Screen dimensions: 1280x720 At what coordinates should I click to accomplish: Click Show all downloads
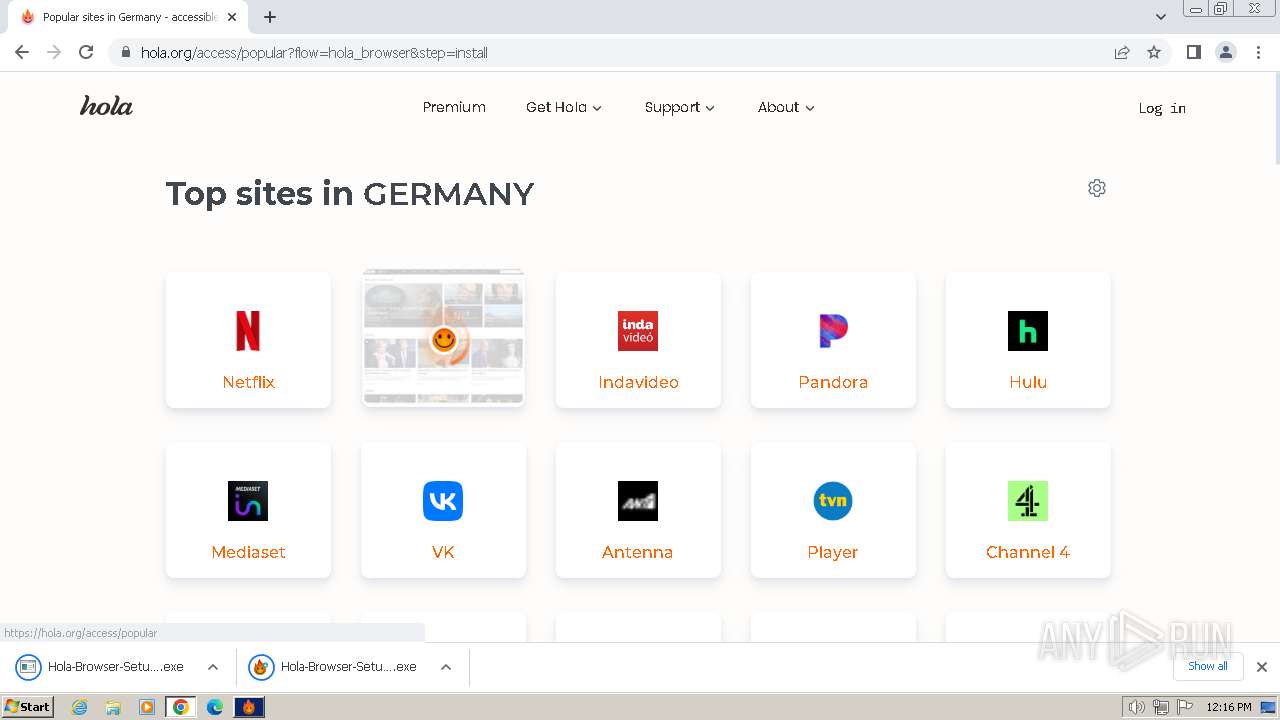(1208, 666)
